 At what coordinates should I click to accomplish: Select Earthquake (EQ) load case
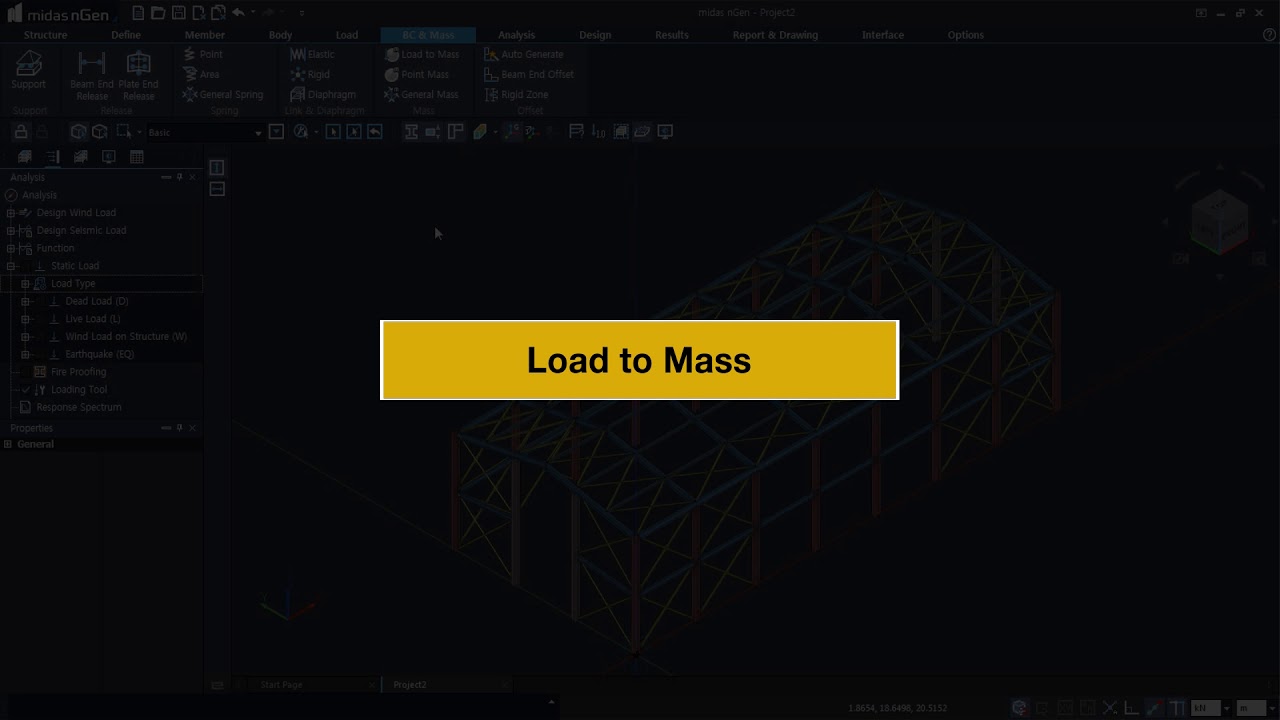tap(99, 354)
